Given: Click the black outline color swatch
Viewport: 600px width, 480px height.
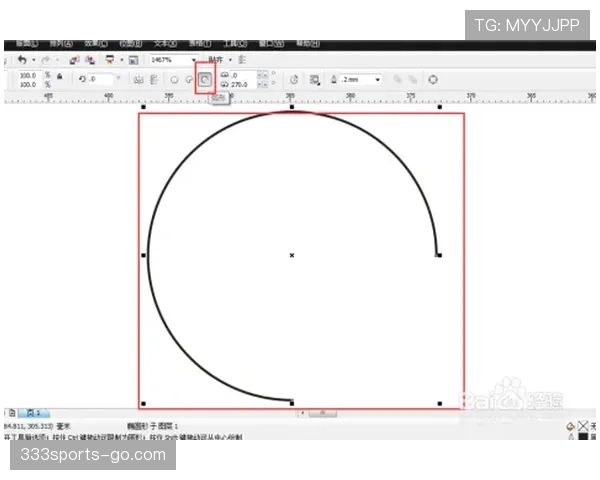Looking at the screenshot, I should coord(583,436).
